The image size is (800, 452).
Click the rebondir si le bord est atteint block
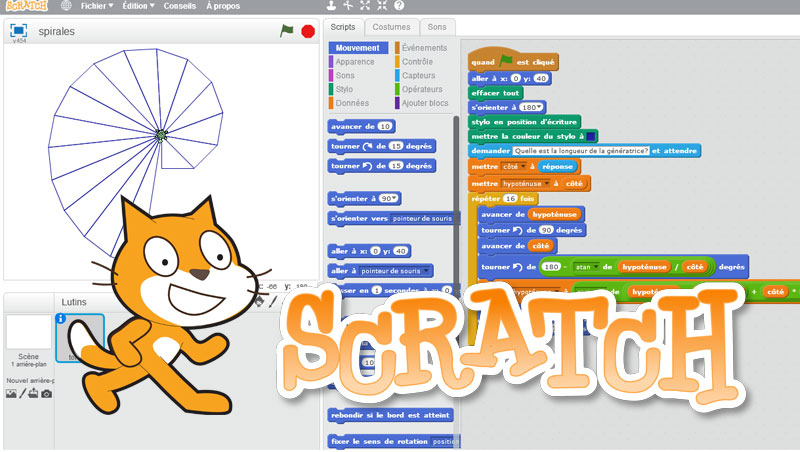click(x=391, y=415)
